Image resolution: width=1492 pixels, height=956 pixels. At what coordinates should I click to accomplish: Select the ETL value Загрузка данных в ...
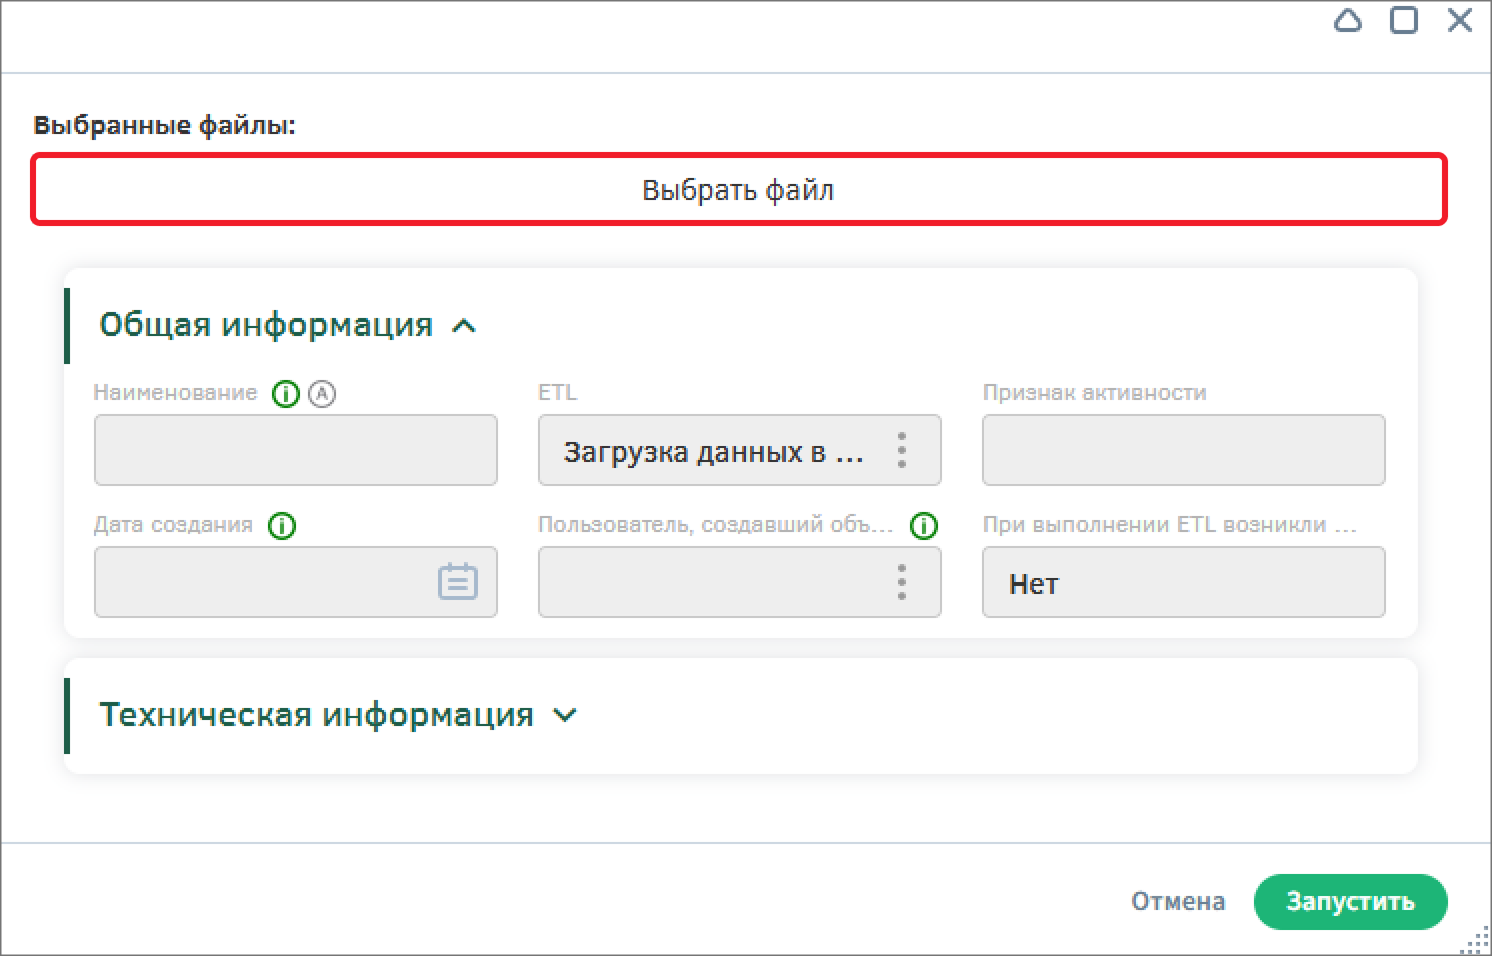click(x=712, y=452)
